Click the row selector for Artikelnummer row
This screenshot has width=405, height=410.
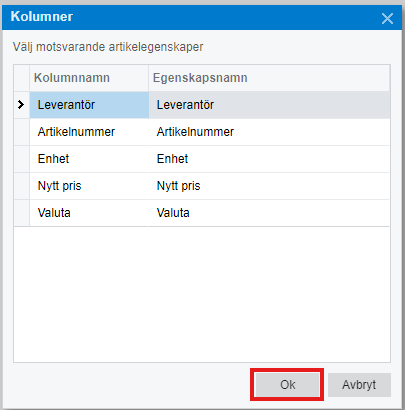click(x=22, y=132)
